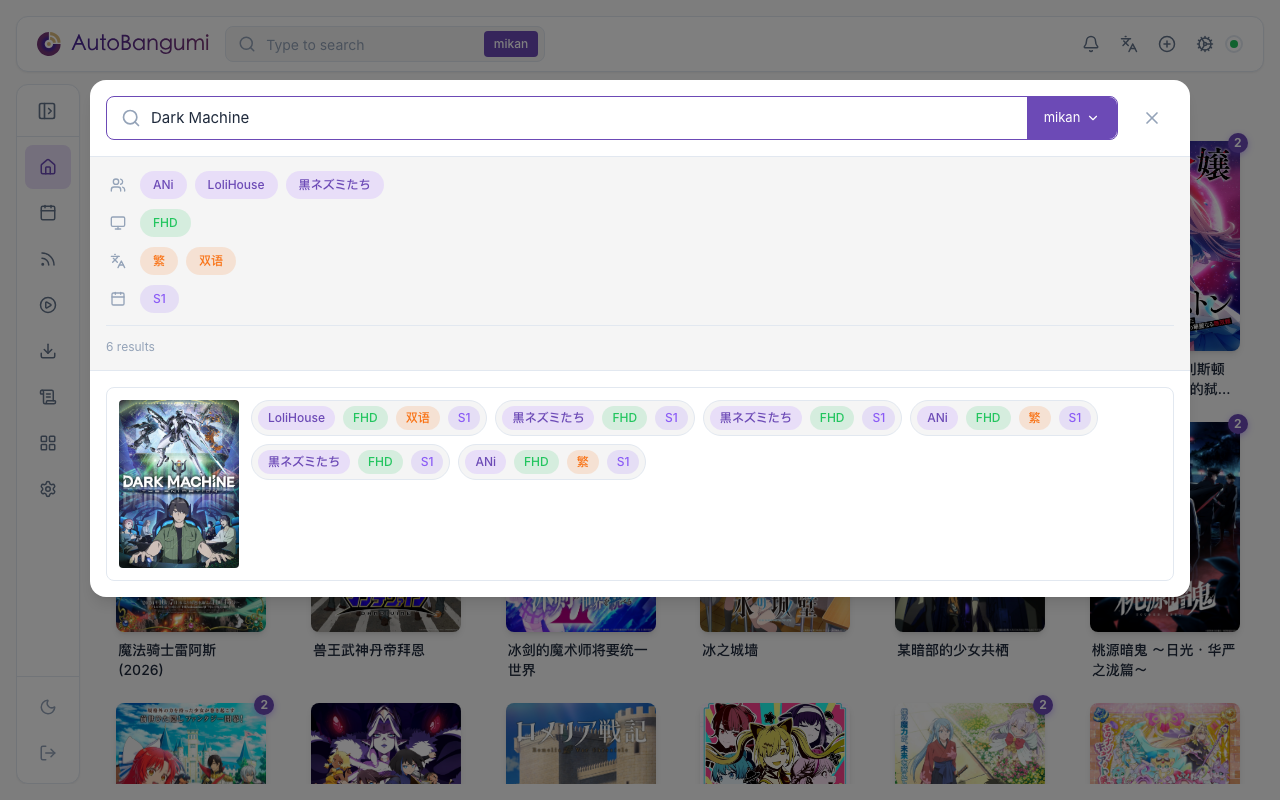Open the RSS feed page in the sidebar
The image size is (1280, 800).
pos(48,259)
